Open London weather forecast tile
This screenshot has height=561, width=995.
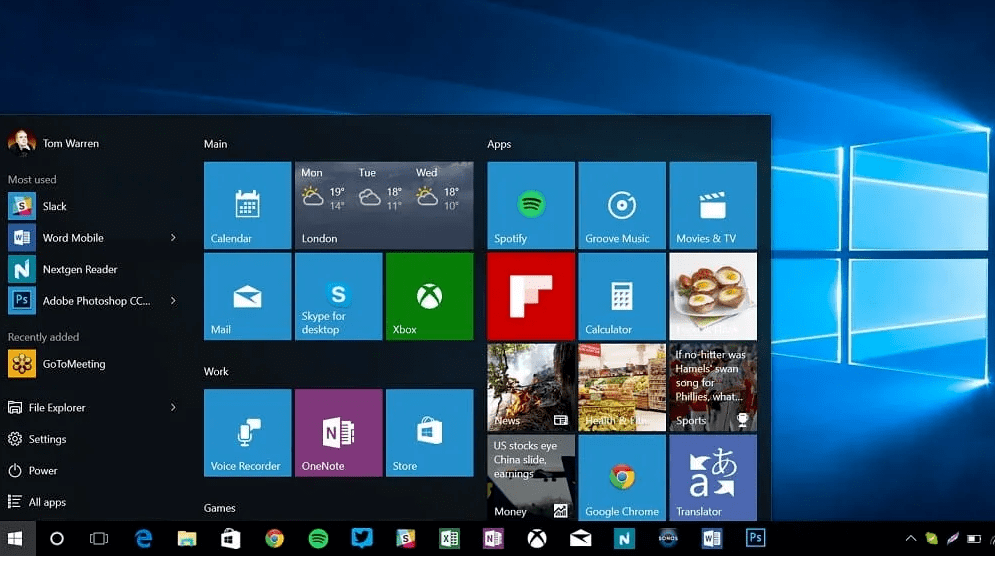coord(384,205)
